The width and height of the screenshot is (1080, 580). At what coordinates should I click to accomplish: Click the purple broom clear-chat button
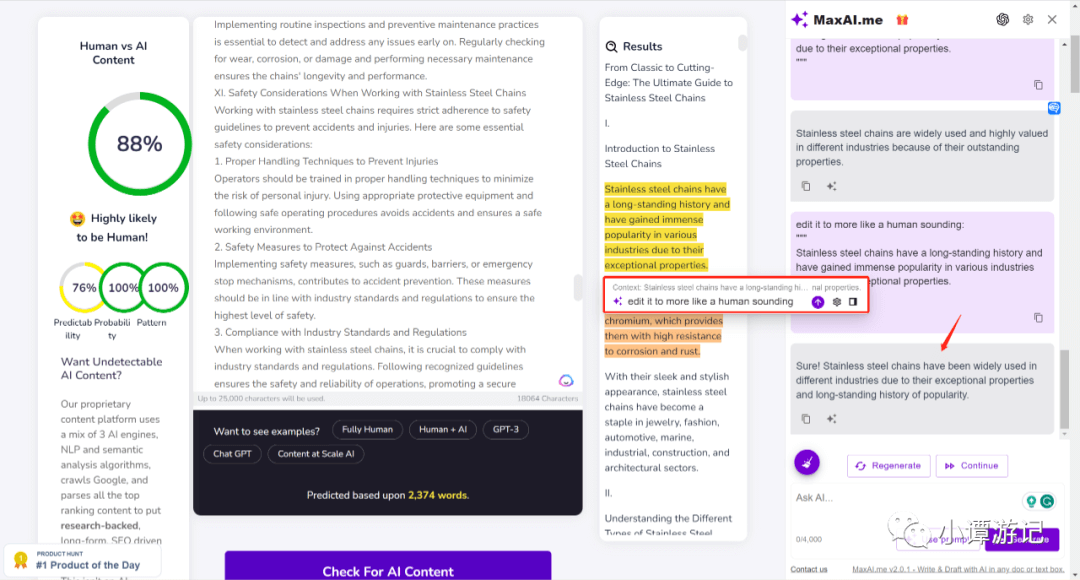807,462
